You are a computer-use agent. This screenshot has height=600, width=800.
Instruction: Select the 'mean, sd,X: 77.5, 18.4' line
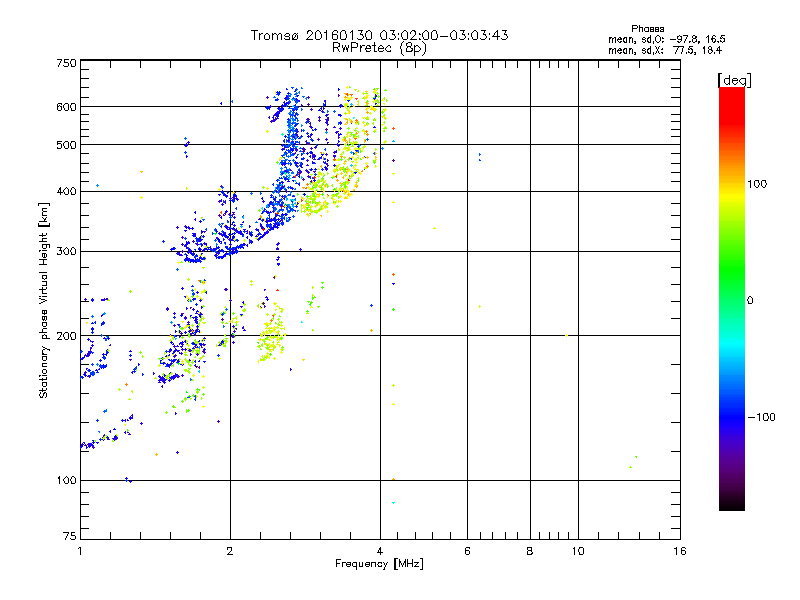click(x=665, y=50)
